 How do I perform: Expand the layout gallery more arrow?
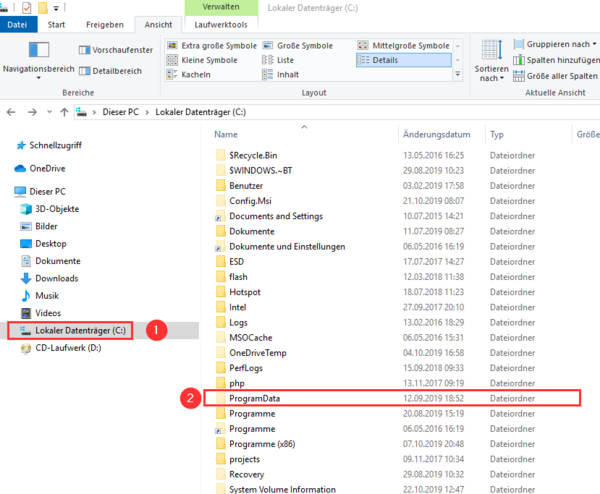[x=458, y=74]
